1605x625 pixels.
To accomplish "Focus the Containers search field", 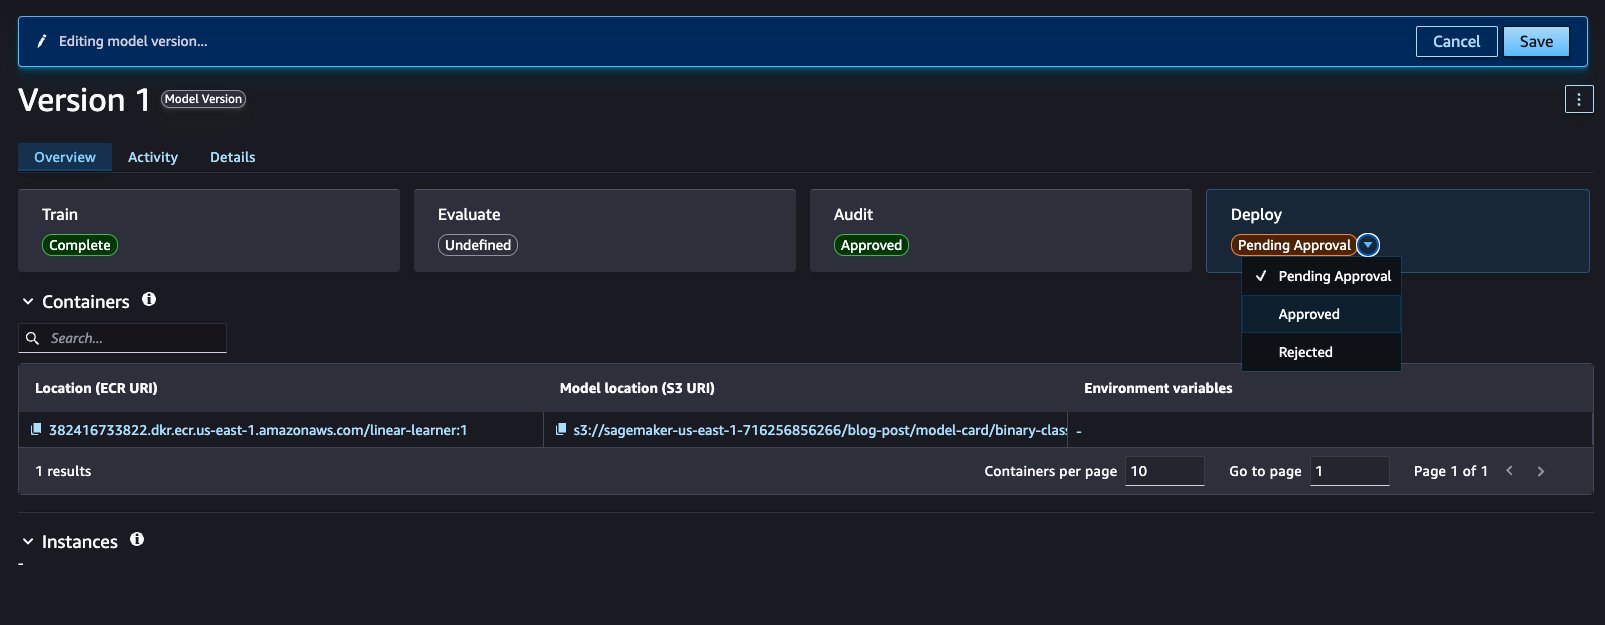I will pos(122,338).
